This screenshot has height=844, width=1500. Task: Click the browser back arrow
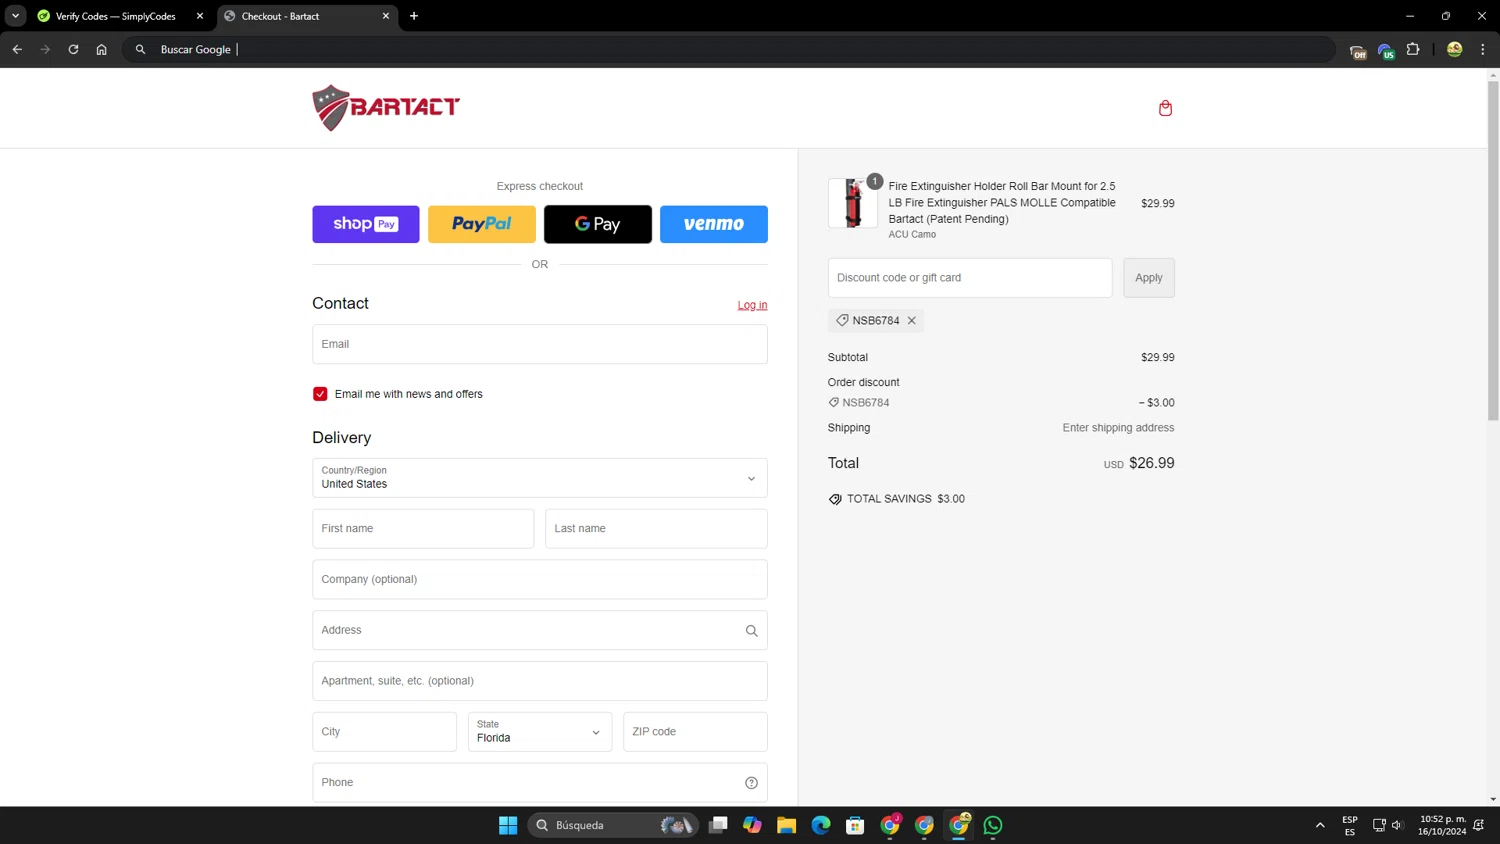17,49
